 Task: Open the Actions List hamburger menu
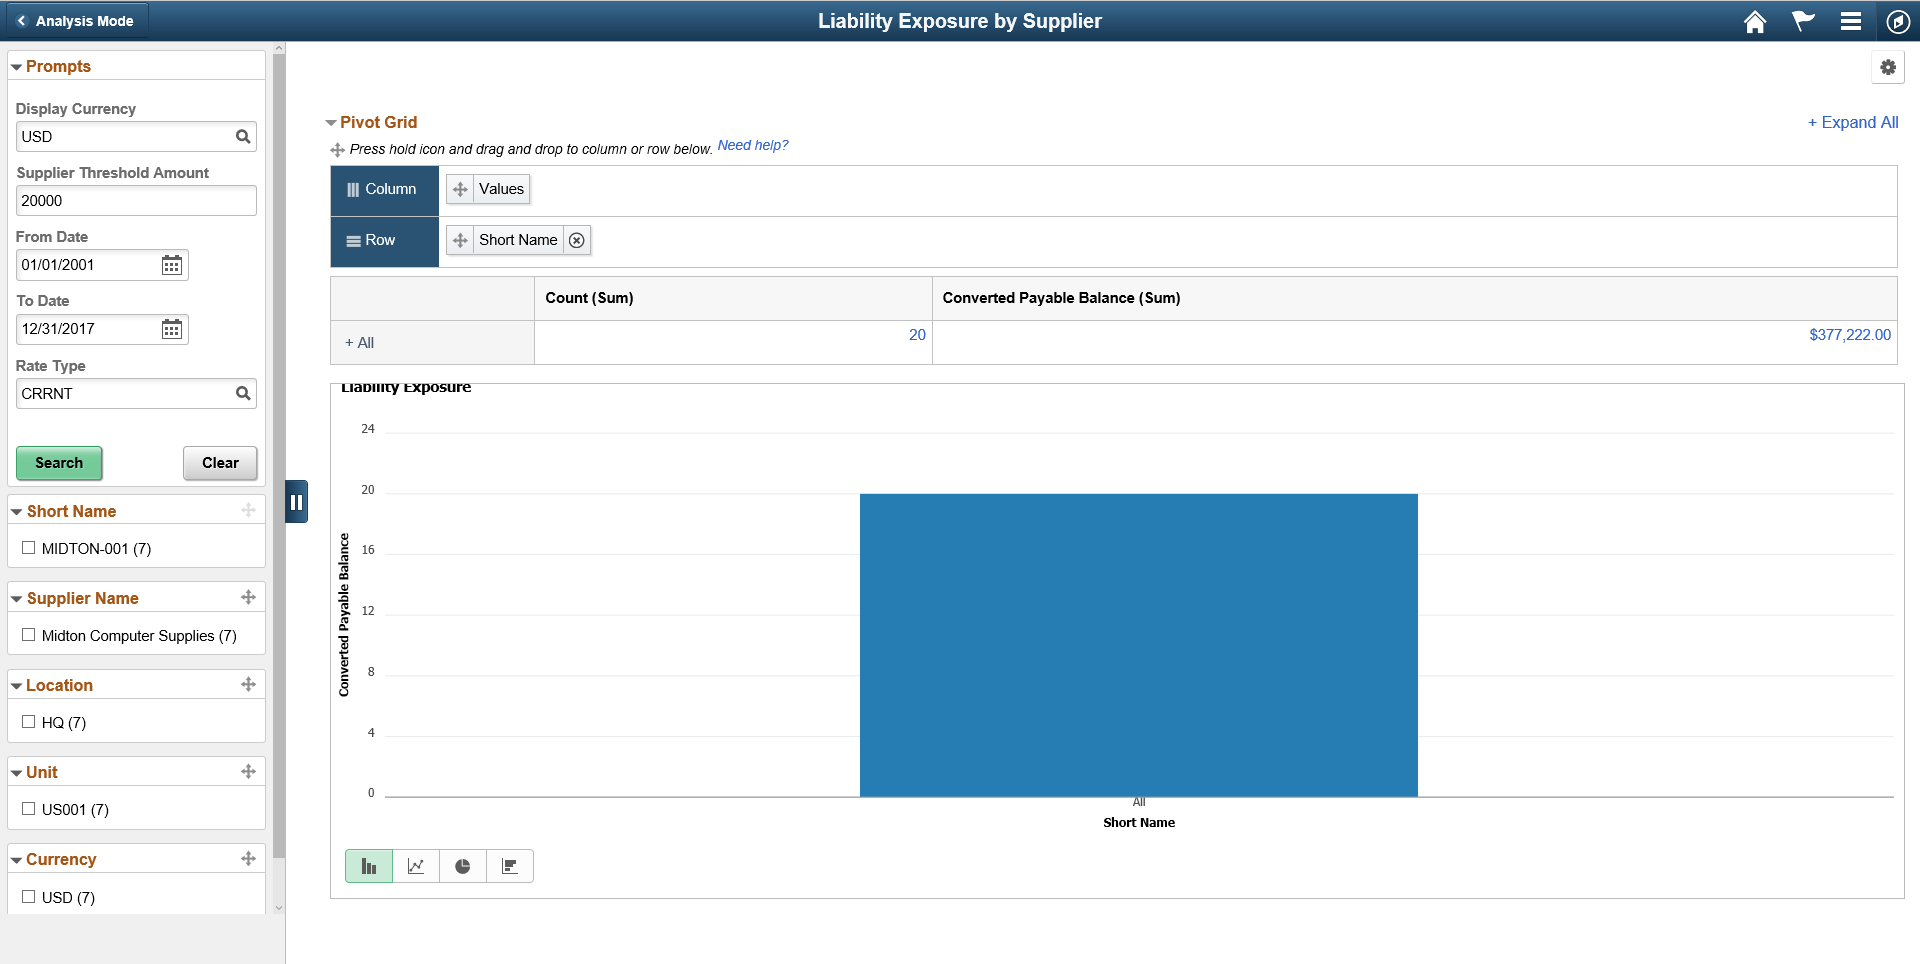(x=1851, y=21)
